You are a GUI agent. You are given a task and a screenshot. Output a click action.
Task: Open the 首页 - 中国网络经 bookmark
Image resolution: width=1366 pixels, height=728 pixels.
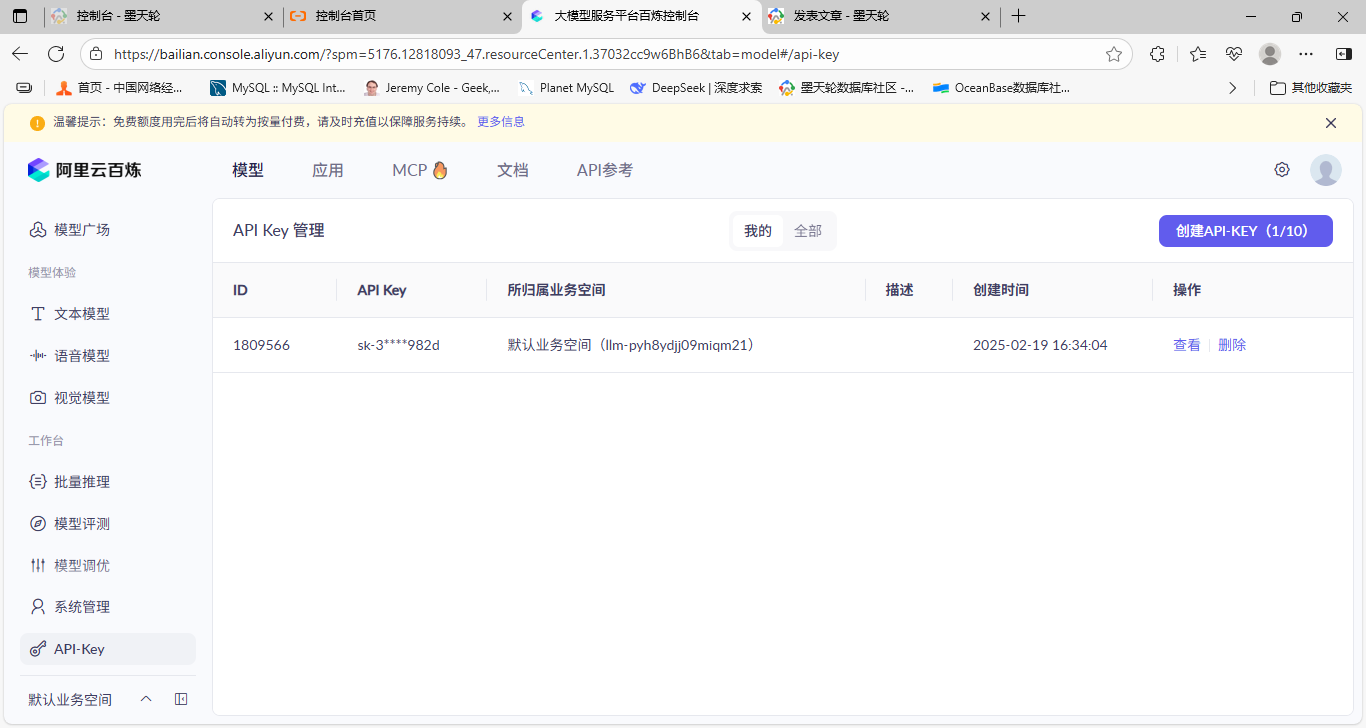tap(120, 88)
